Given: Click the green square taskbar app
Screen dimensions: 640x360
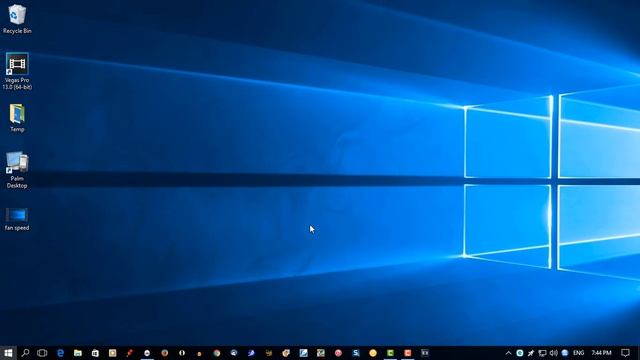Looking at the screenshot, I should (x=391, y=353).
